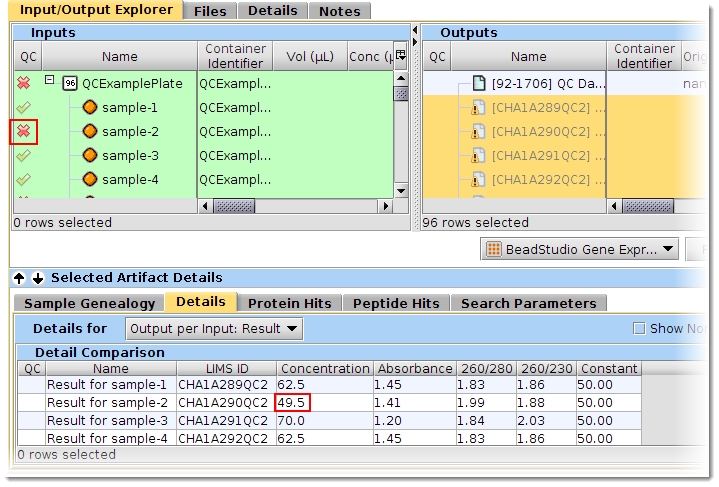Click the LIMS ID column header
The image size is (719, 487).
227,369
